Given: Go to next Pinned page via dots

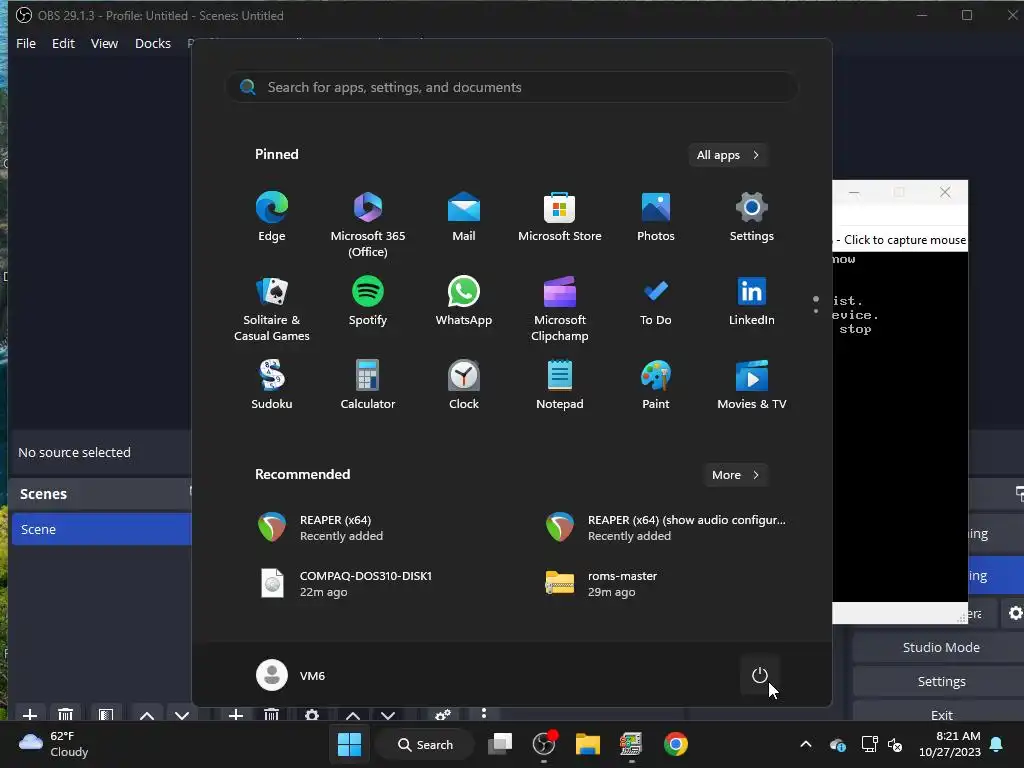Looking at the screenshot, I should pos(816,311).
